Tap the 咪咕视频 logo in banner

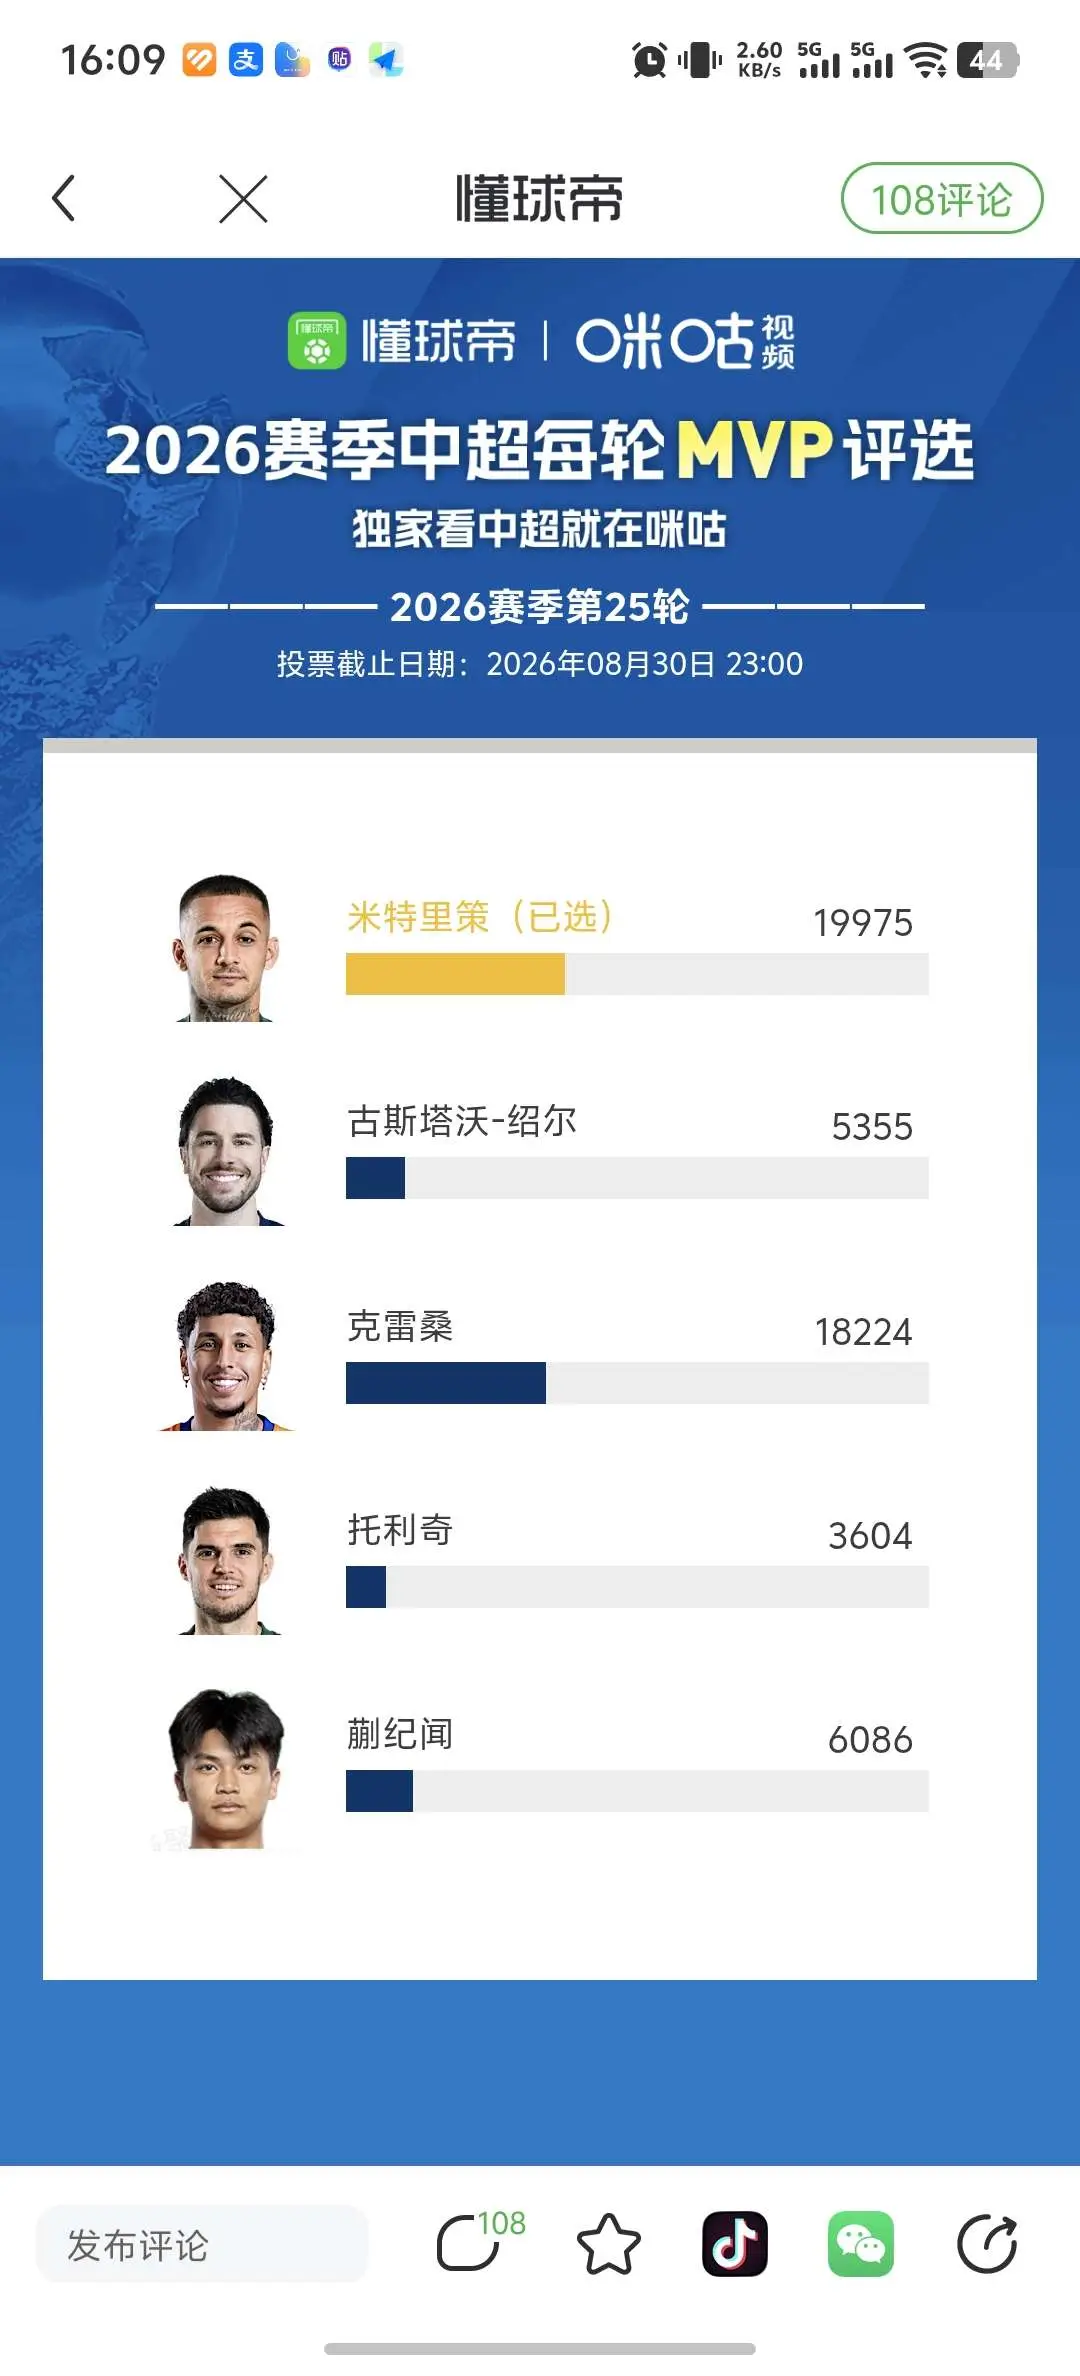(x=685, y=341)
